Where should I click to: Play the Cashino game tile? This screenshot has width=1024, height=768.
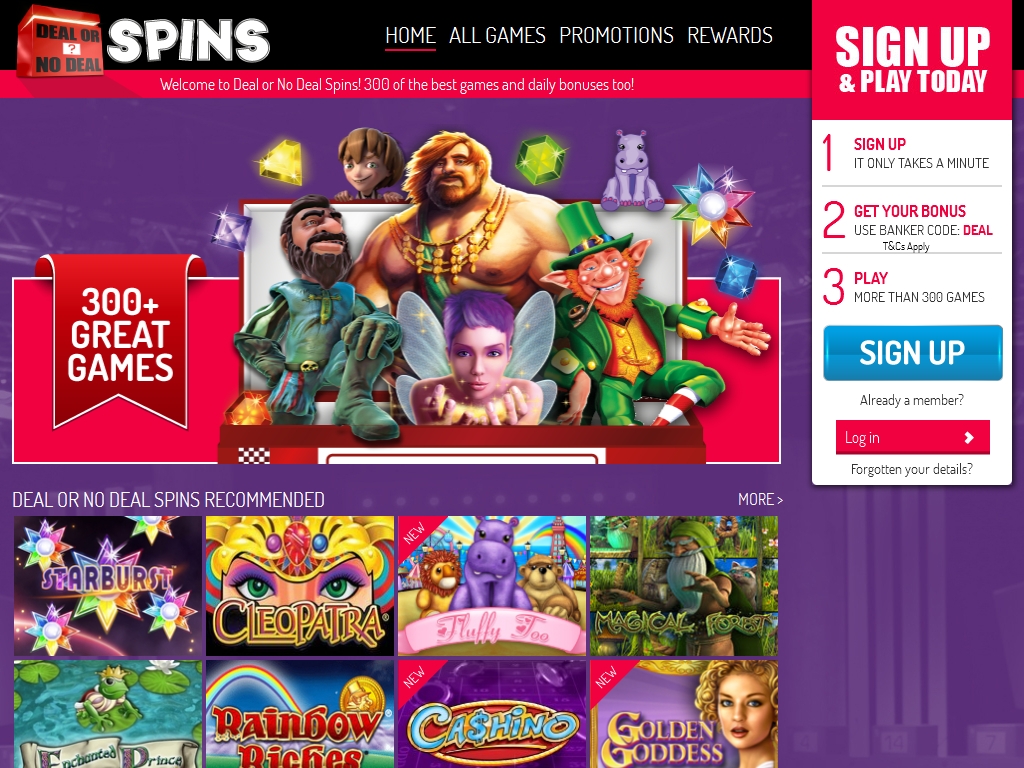point(492,714)
